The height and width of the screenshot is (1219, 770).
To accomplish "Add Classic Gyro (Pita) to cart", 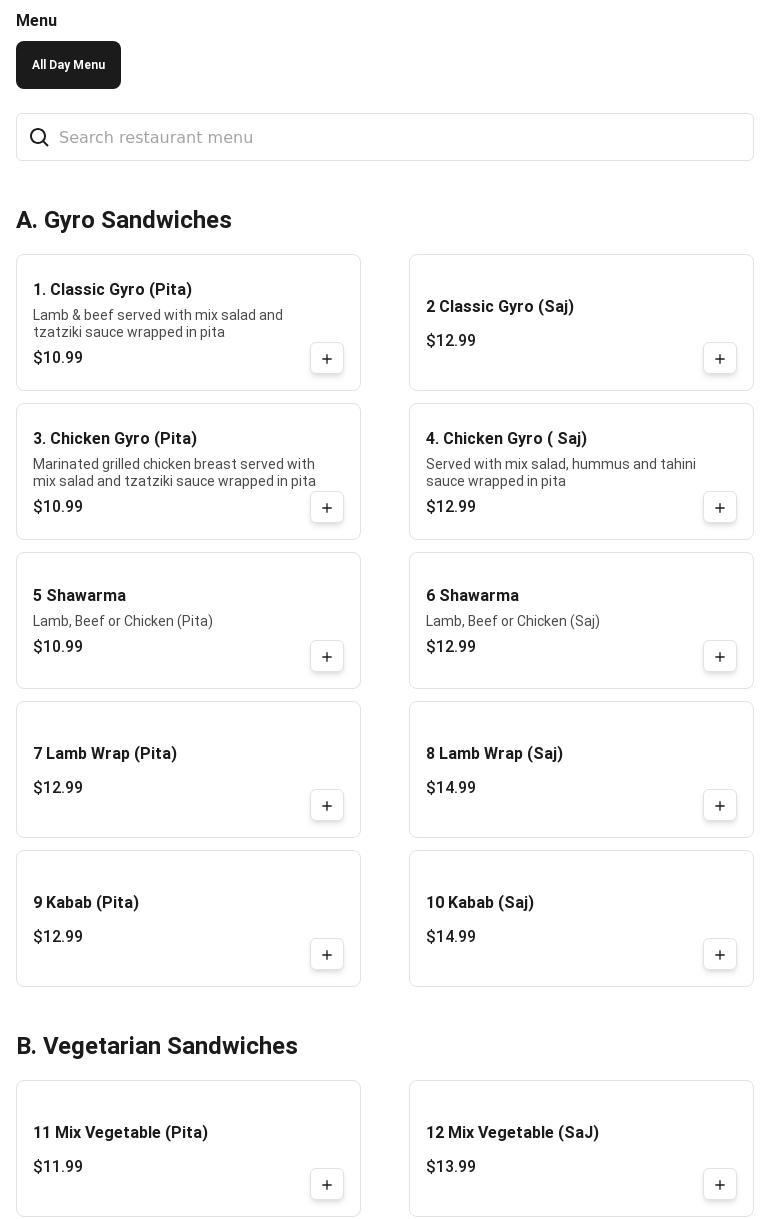I will [x=327, y=359].
